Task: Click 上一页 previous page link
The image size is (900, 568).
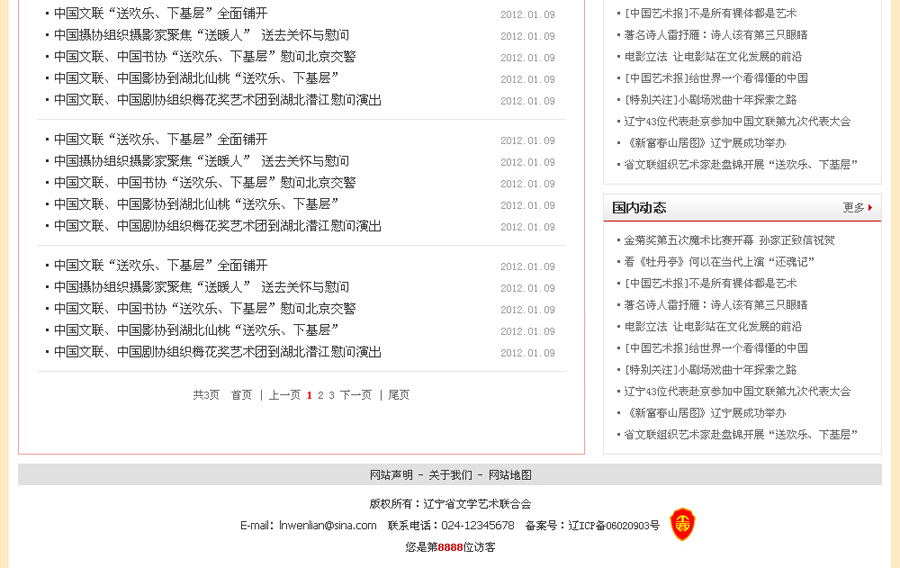Action: [284, 395]
